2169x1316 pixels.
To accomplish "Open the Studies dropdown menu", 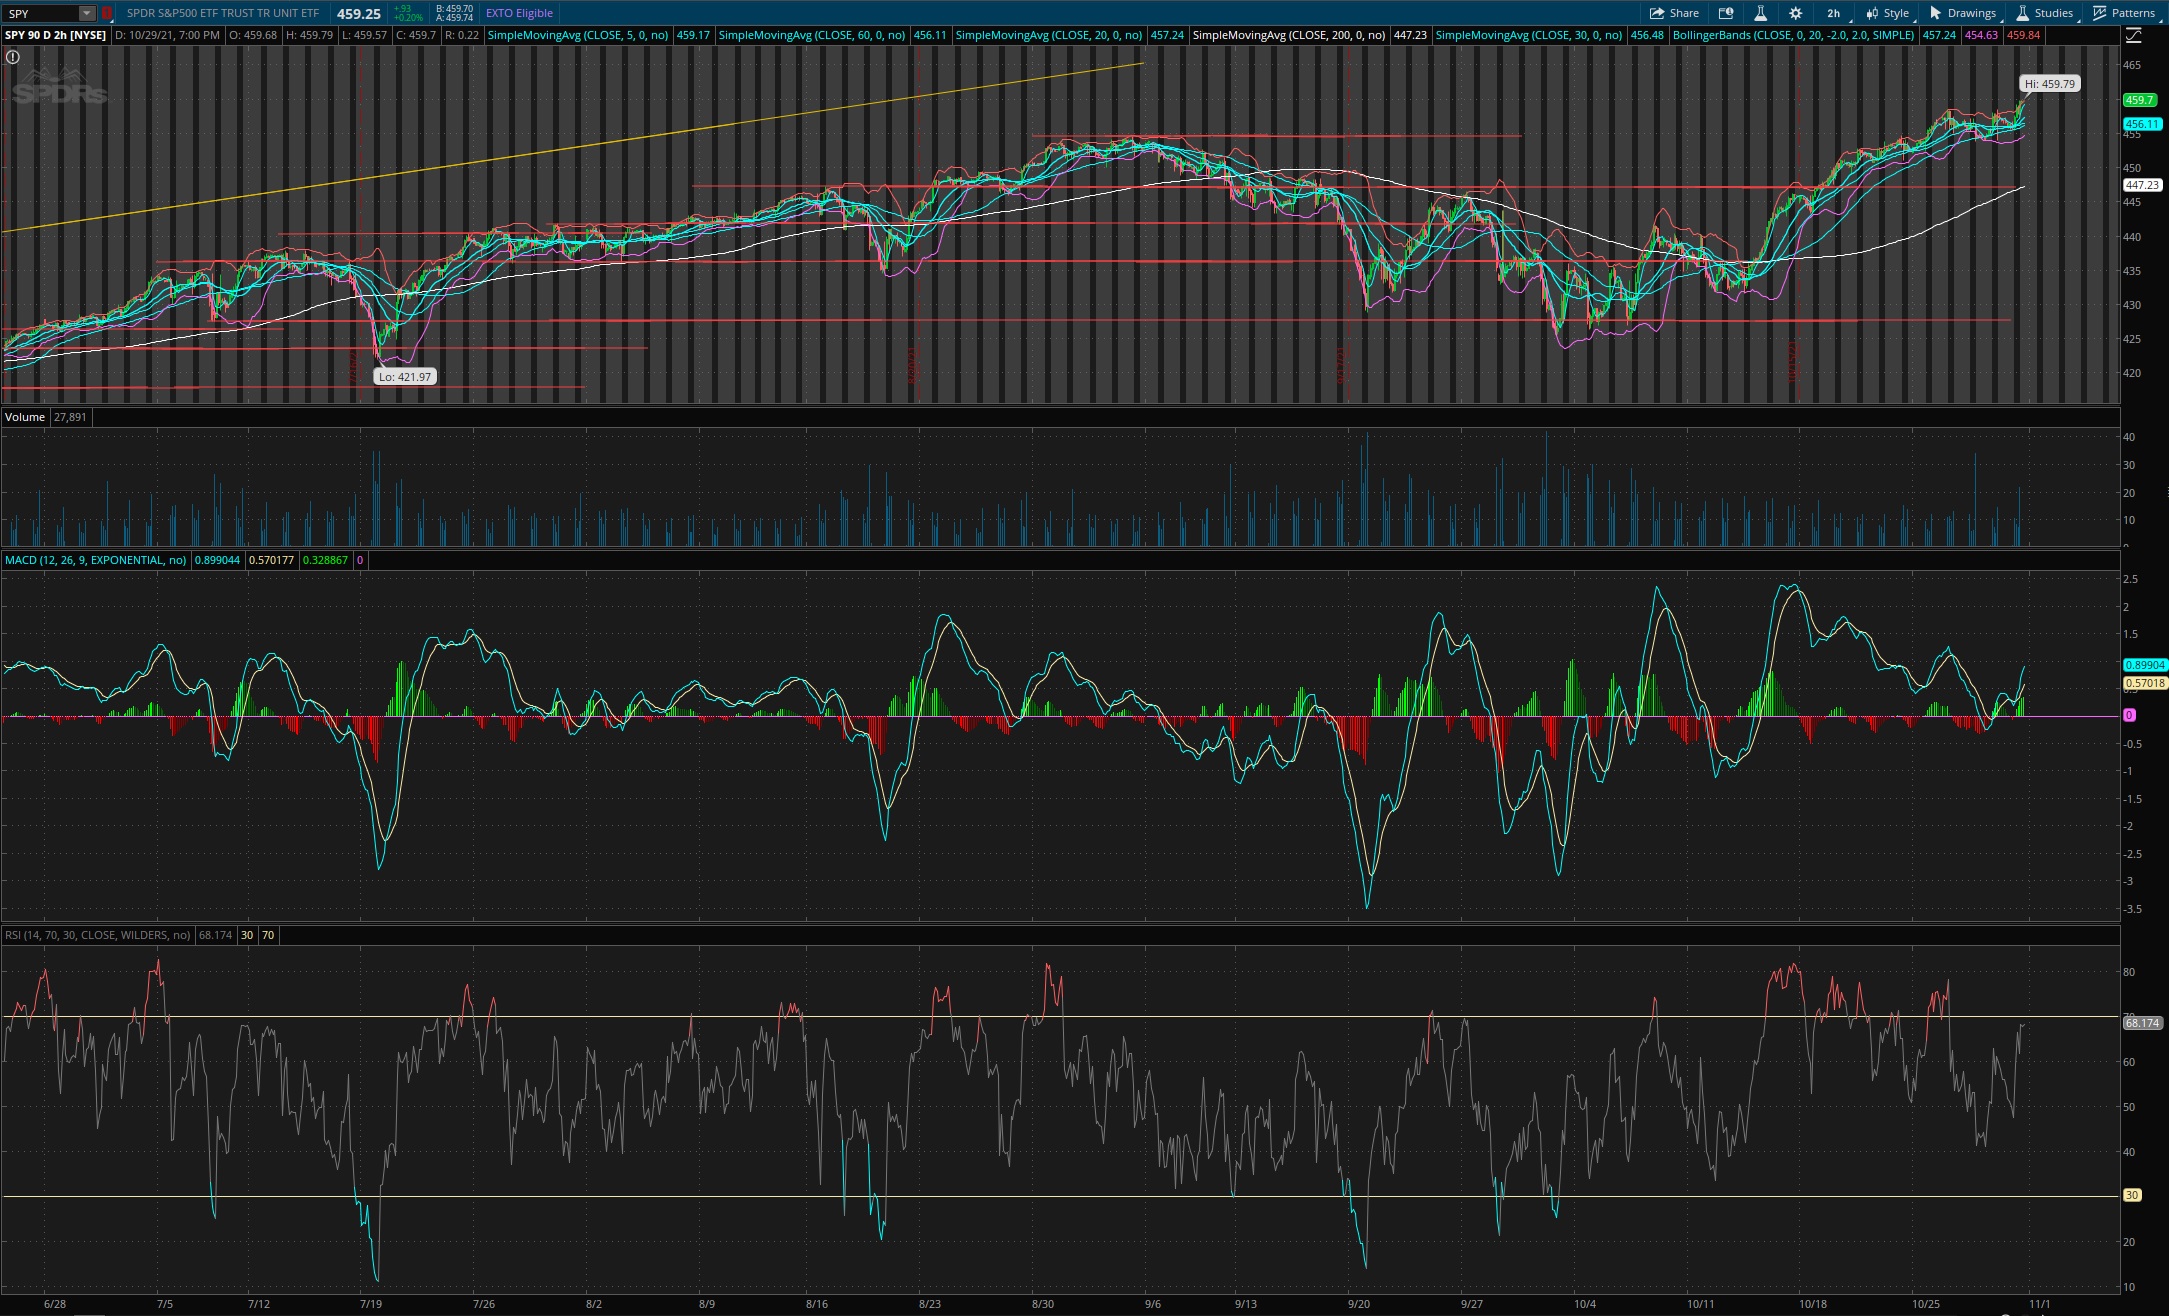I will click(x=2045, y=13).
